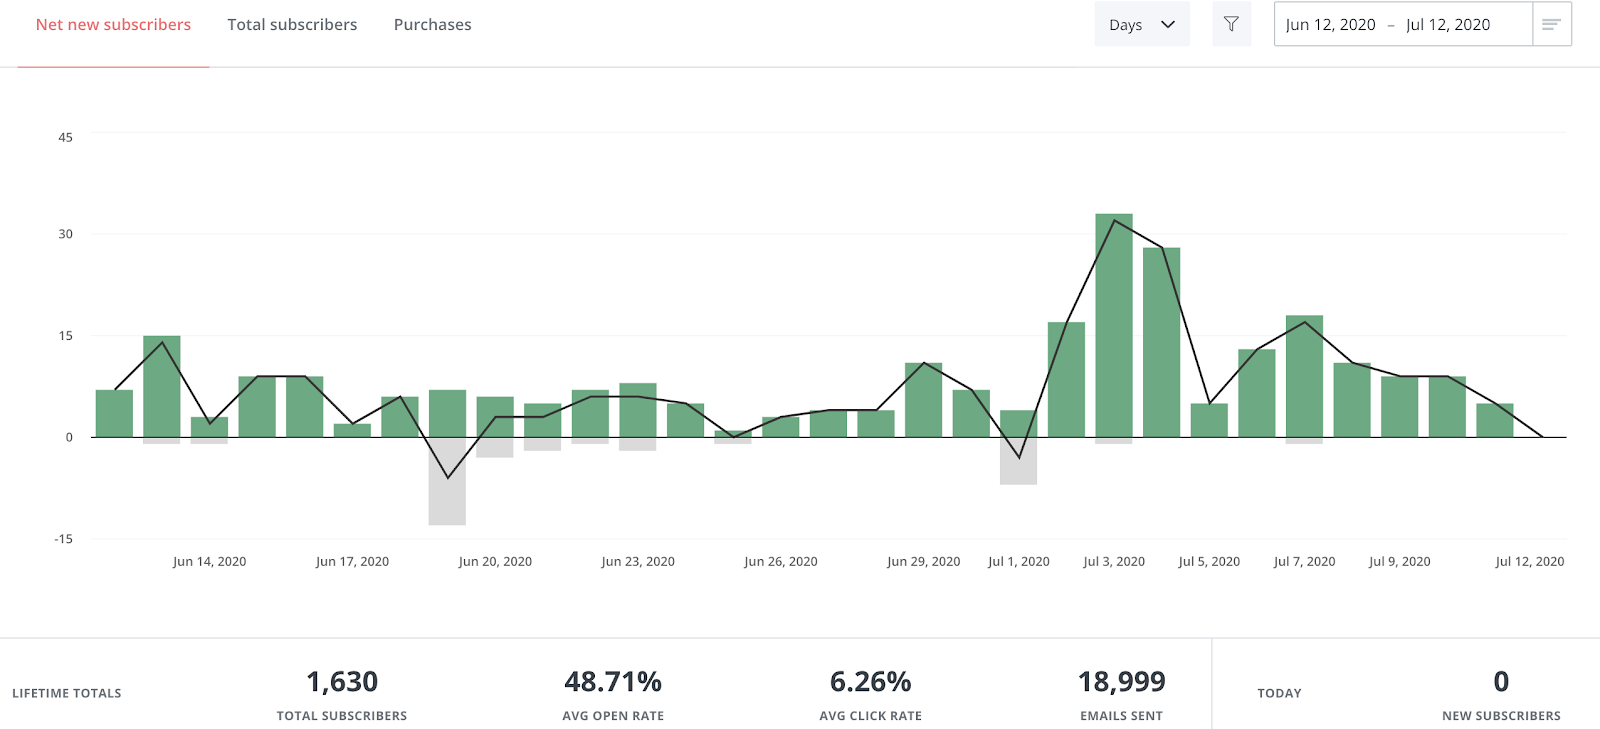
Task: Click the x-axis label Jul 1, 2020
Action: tap(1019, 562)
